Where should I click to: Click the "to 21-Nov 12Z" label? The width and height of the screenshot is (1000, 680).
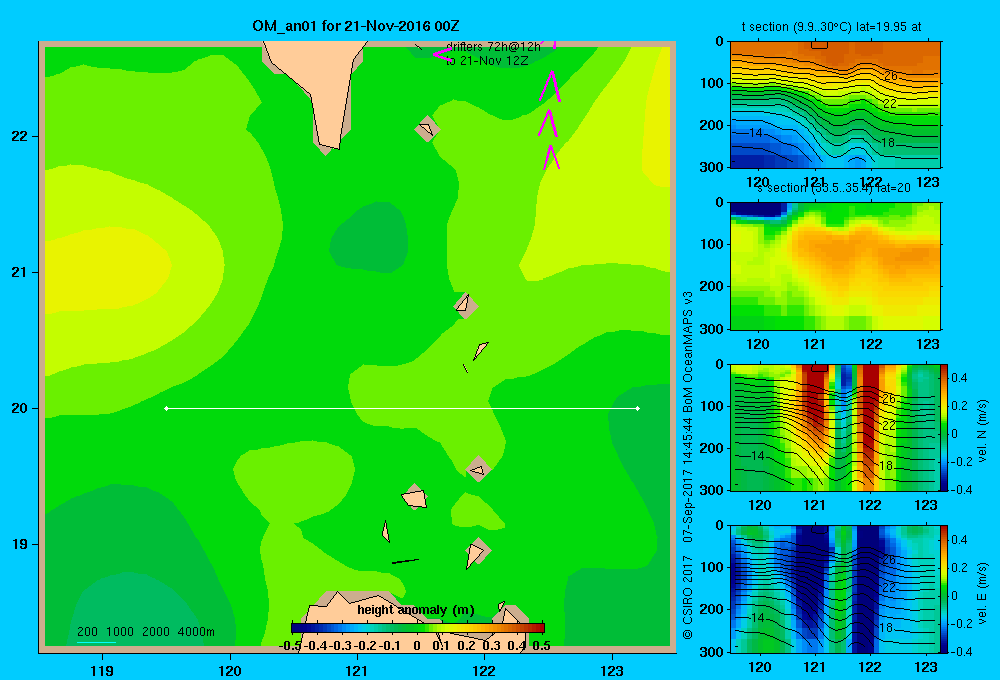(x=487, y=61)
